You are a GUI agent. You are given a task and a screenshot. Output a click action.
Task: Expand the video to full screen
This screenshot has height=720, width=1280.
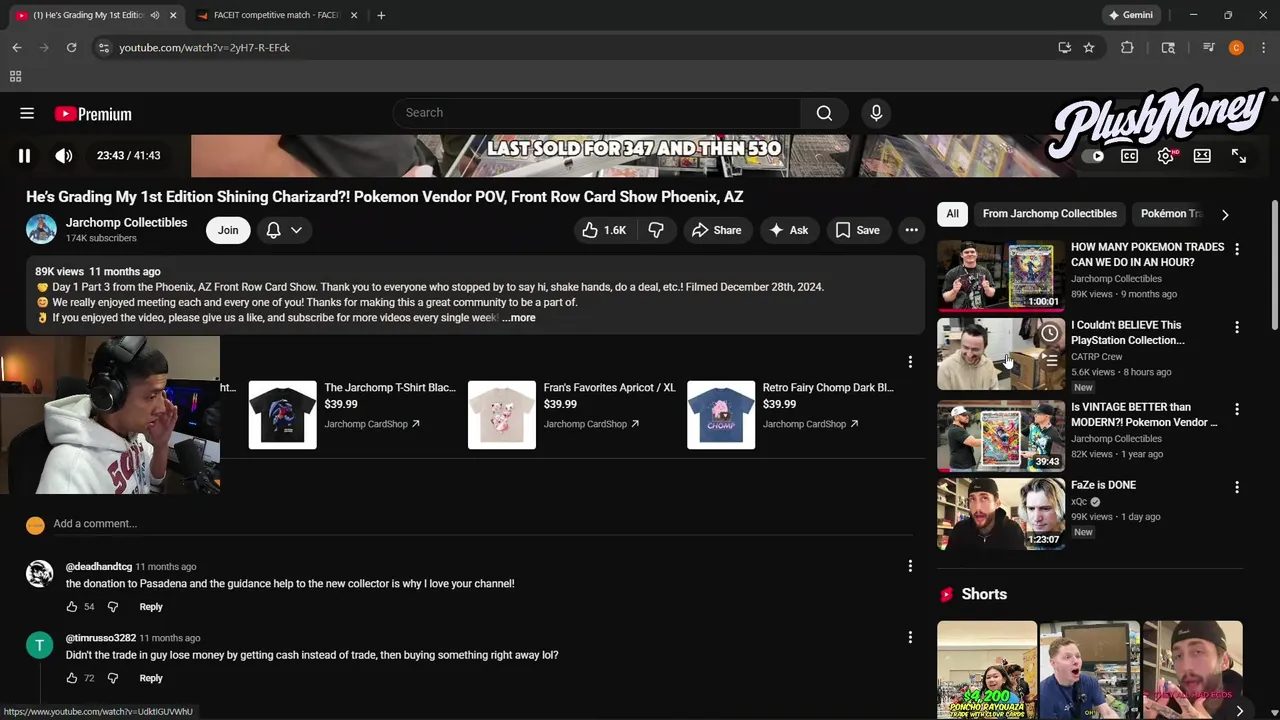pos(1239,156)
